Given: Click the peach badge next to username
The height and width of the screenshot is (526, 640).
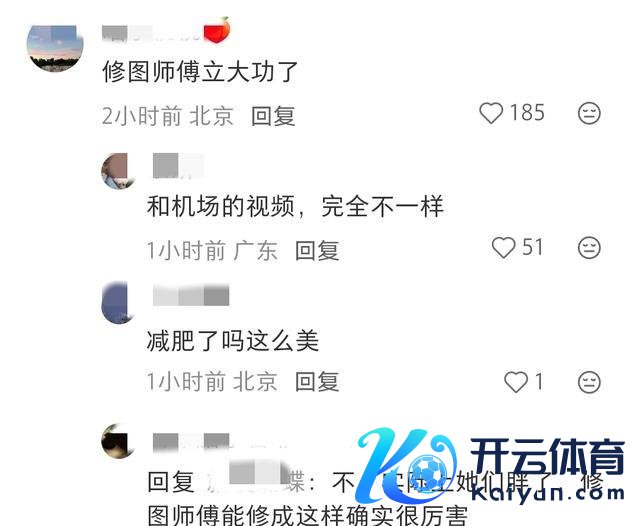Looking at the screenshot, I should [x=217, y=31].
